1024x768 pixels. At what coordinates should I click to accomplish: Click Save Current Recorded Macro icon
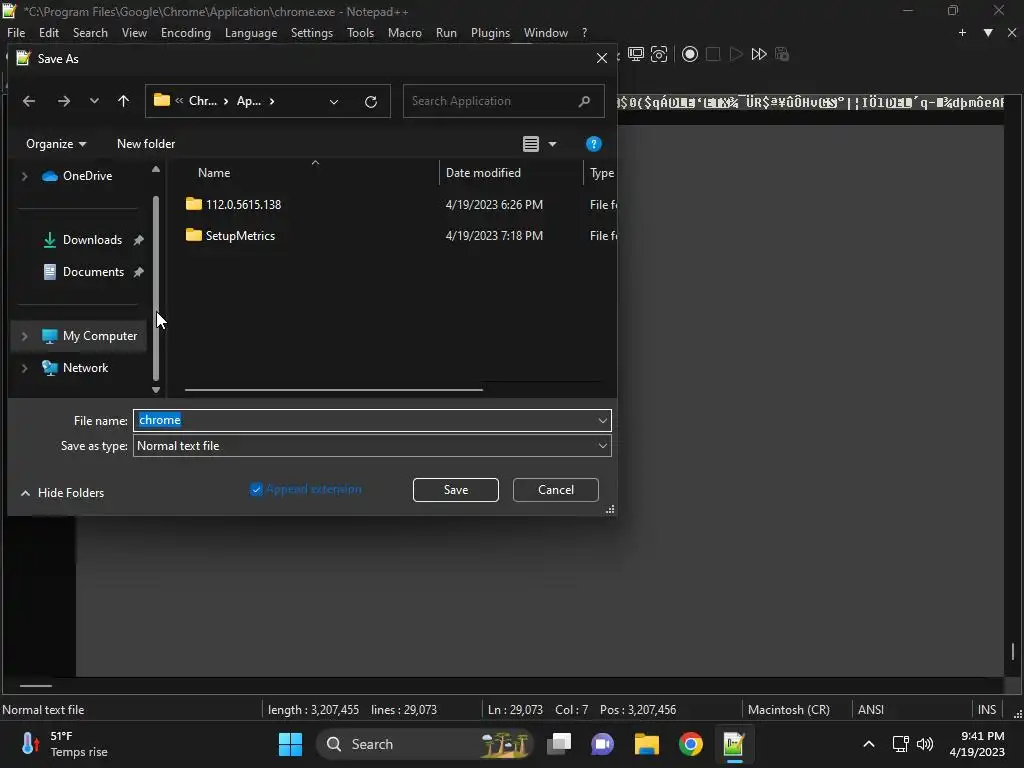[x=782, y=54]
